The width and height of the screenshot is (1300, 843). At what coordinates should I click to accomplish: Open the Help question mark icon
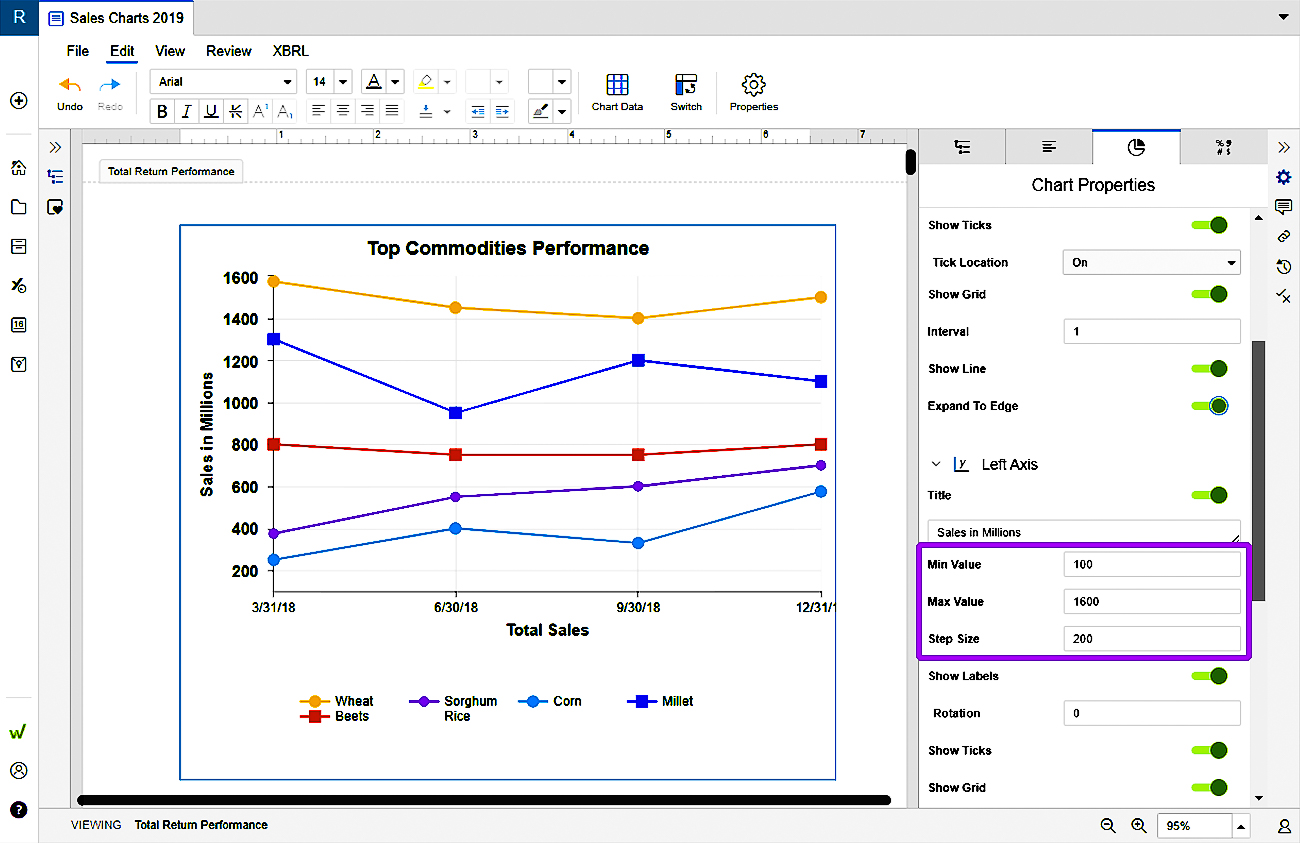[x=18, y=809]
